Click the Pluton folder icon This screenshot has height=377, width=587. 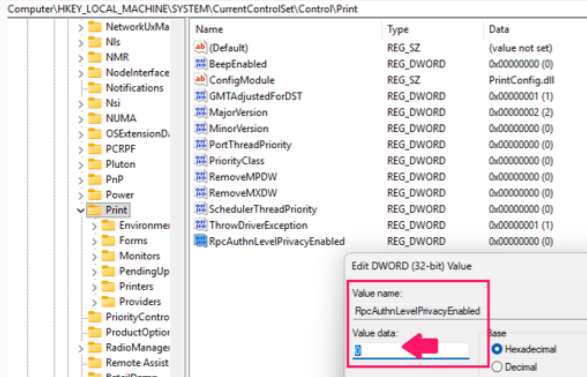click(95, 164)
